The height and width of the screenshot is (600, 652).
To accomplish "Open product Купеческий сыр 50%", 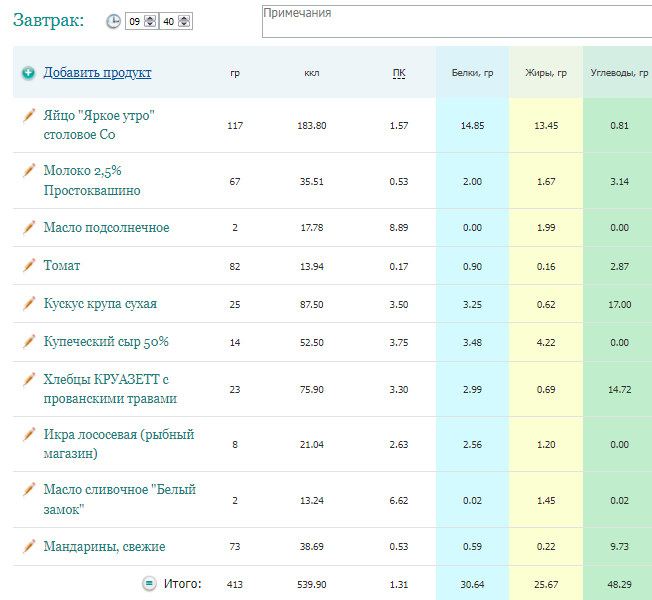I will tap(106, 342).
